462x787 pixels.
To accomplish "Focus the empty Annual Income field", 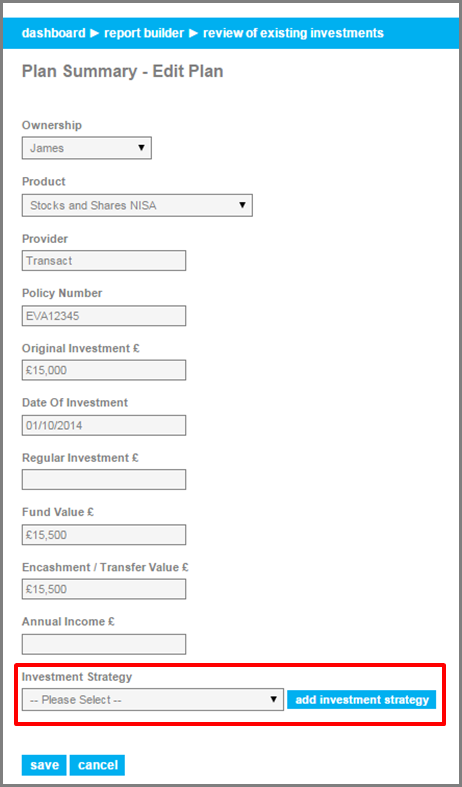I will [x=104, y=644].
